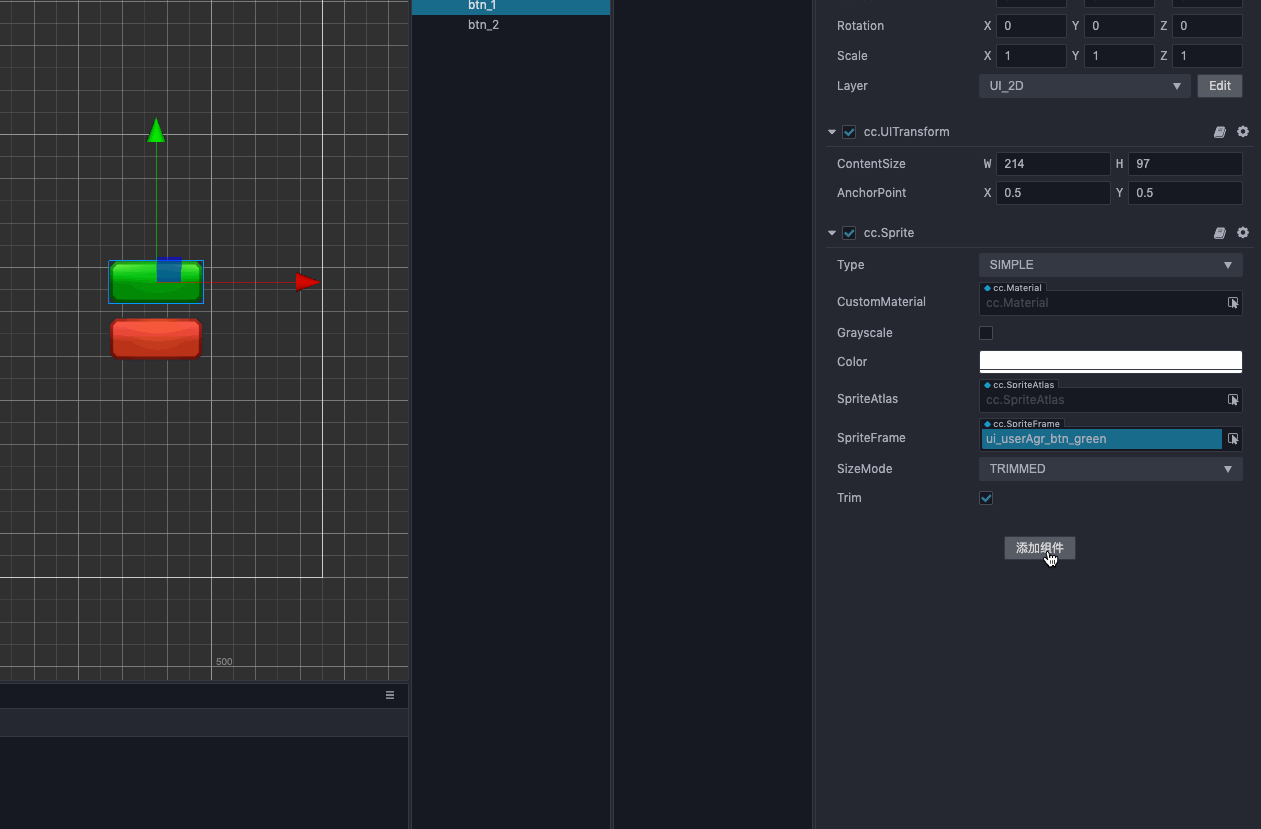Open the SizeMode TRIMMED dropdown
1261x829 pixels.
click(1110, 469)
